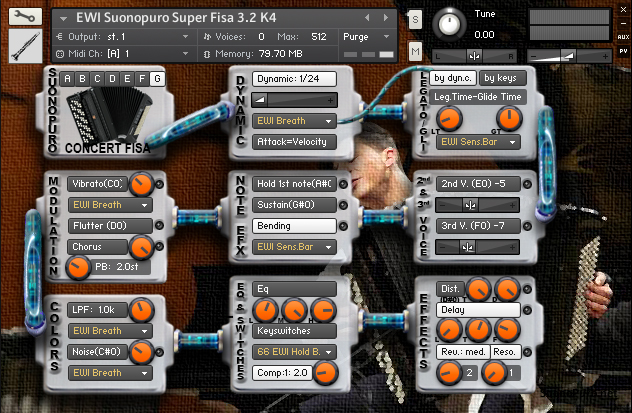The width and height of the screenshot is (632, 413).
Task: Click the PB pitch bend knob
Action: 78,268
